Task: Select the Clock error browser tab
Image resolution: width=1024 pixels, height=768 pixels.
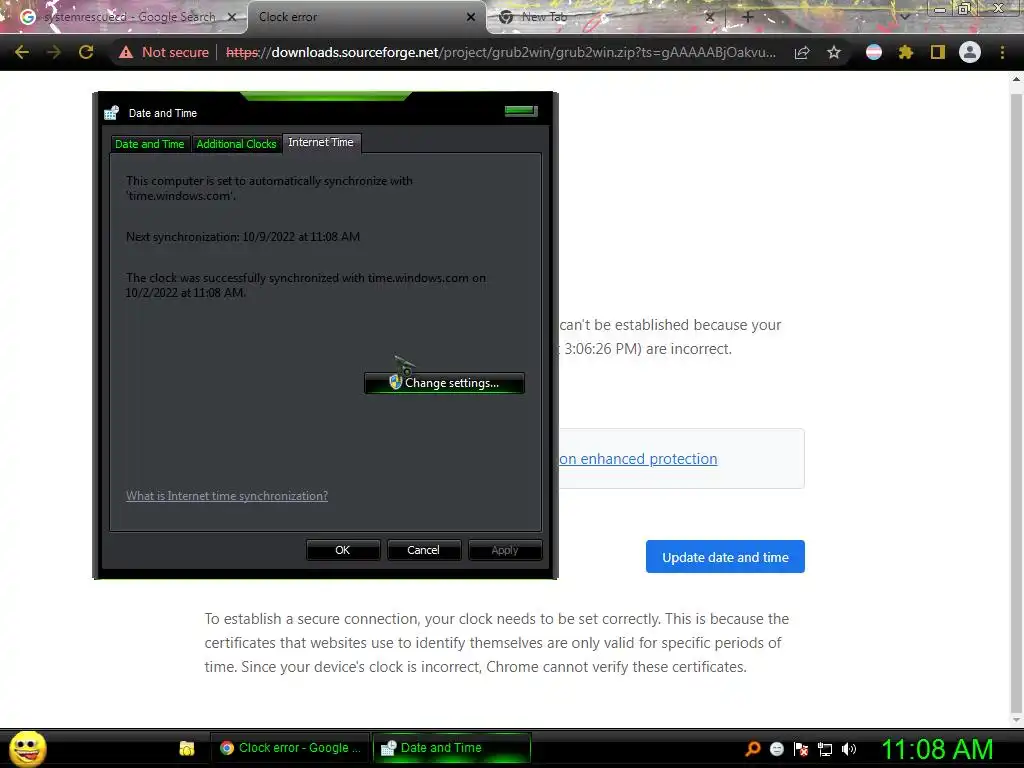Action: pyautogui.click(x=366, y=17)
